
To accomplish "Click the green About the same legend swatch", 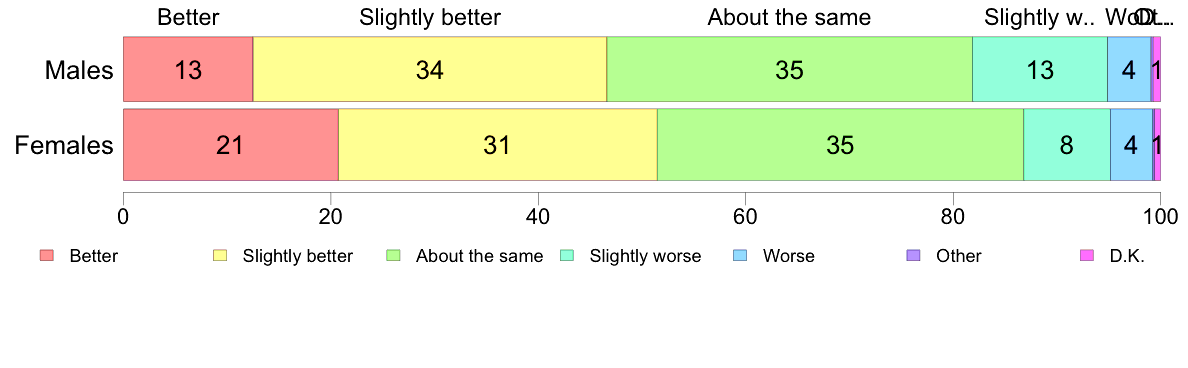I will [393, 256].
